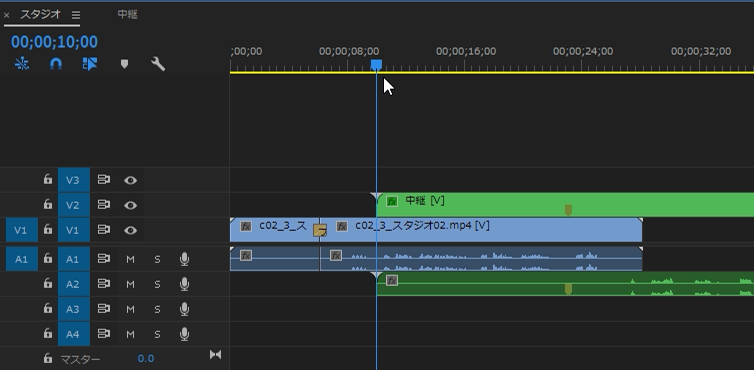Toggle lock on track V1
The image size is (754, 370).
[x=48, y=230]
